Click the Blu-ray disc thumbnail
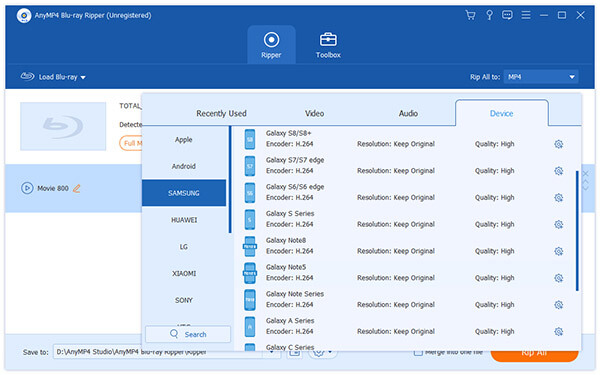The image size is (600, 375). 63,126
